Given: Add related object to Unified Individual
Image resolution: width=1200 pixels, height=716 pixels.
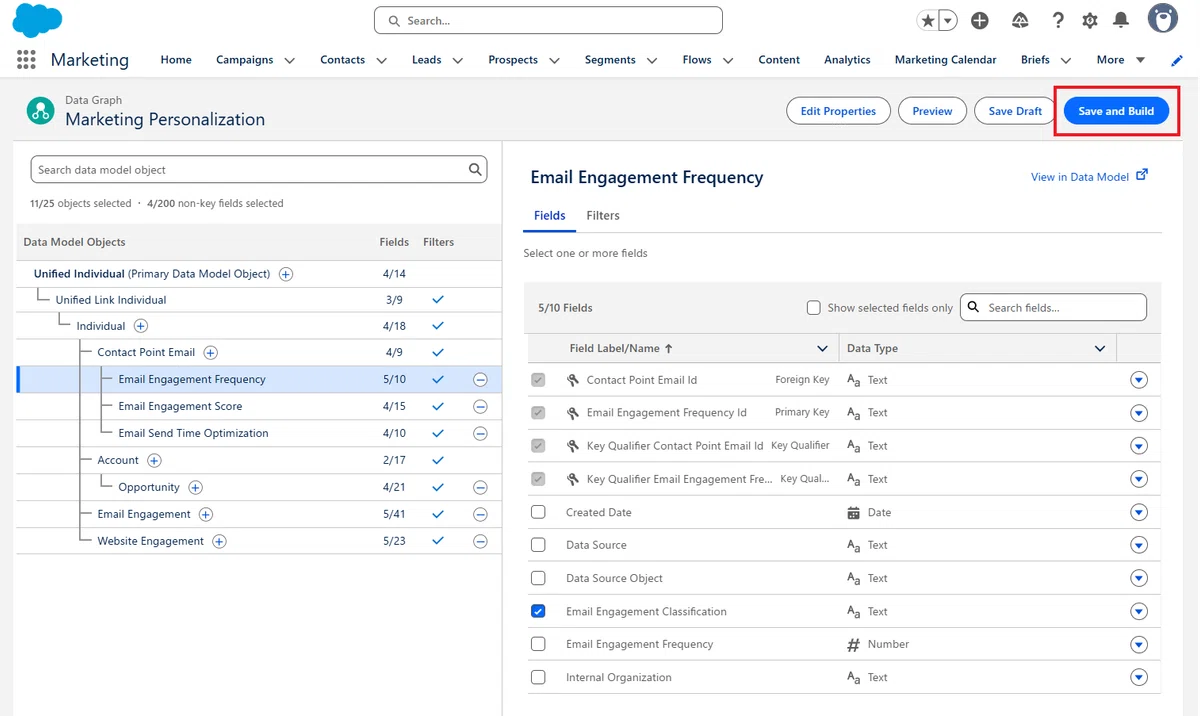Looking at the screenshot, I should [286, 274].
